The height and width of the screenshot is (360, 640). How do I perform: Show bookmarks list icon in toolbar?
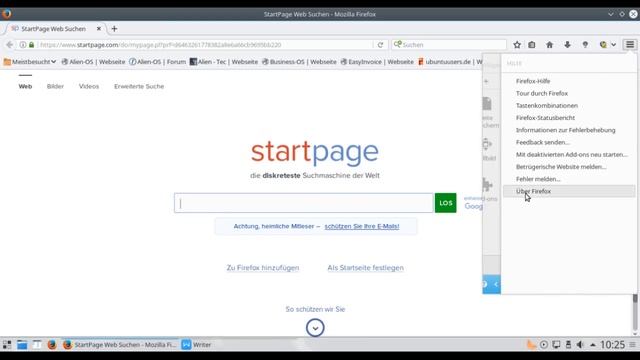click(x=531, y=44)
